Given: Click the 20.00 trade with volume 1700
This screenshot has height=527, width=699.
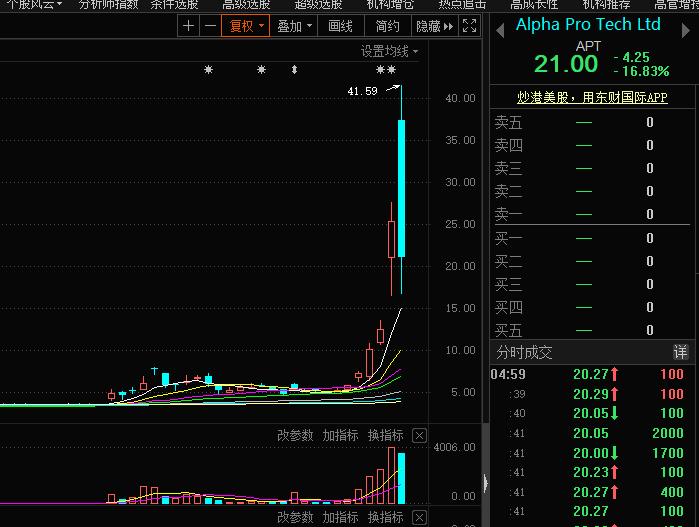Looking at the screenshot, I should [x=592, y=453].
